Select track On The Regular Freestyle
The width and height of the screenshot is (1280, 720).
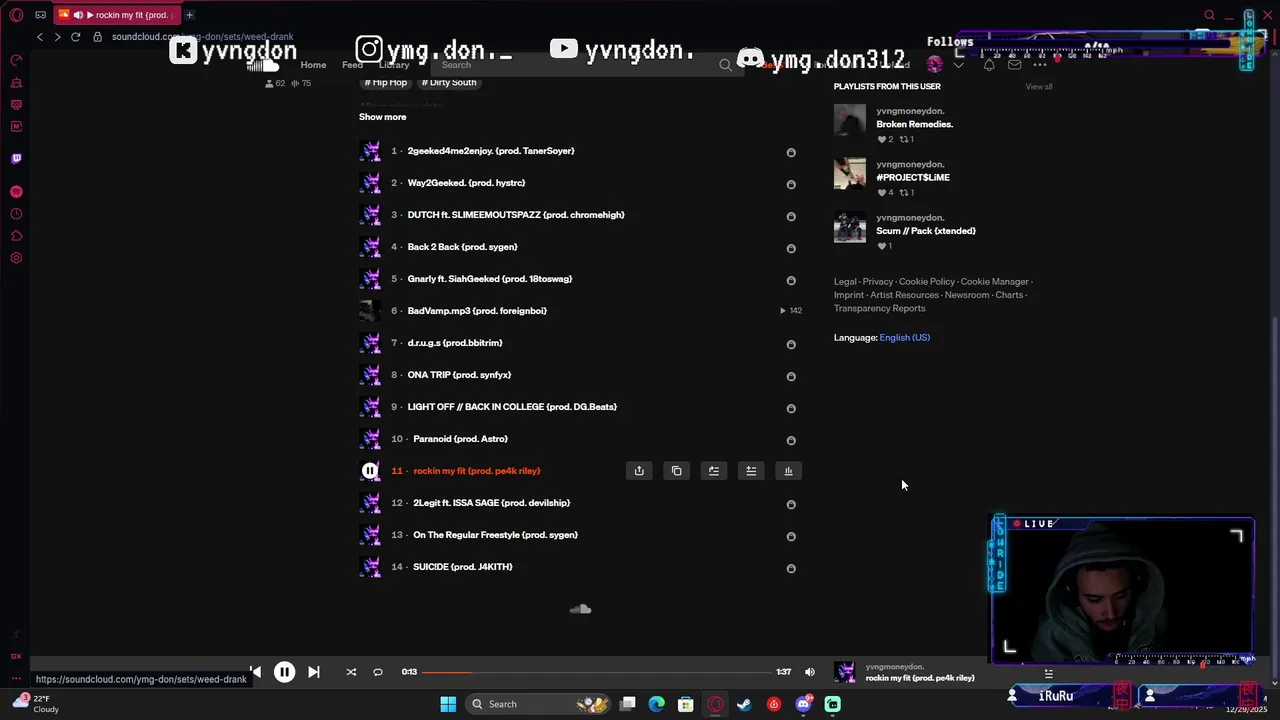coord(495,535)
